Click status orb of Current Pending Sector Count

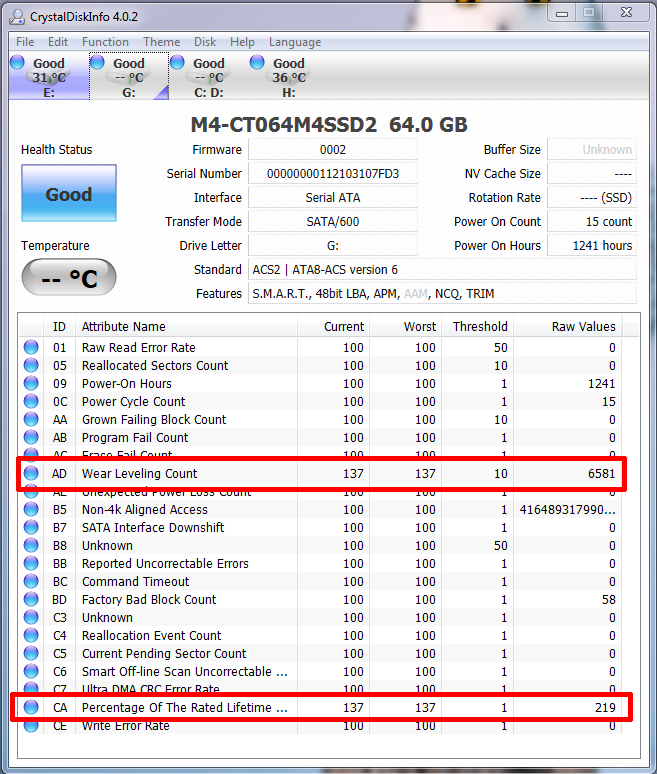[31, 653]
